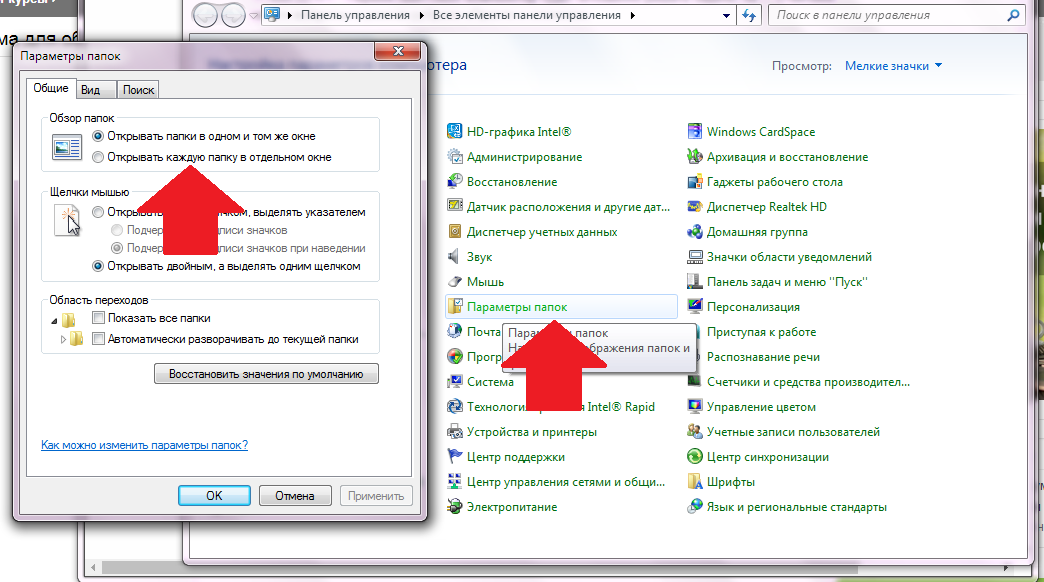Open the Распознавание речи link
Image resolution: width=1044 pixels, height=582 pixels.
click(x=763, y=357)
